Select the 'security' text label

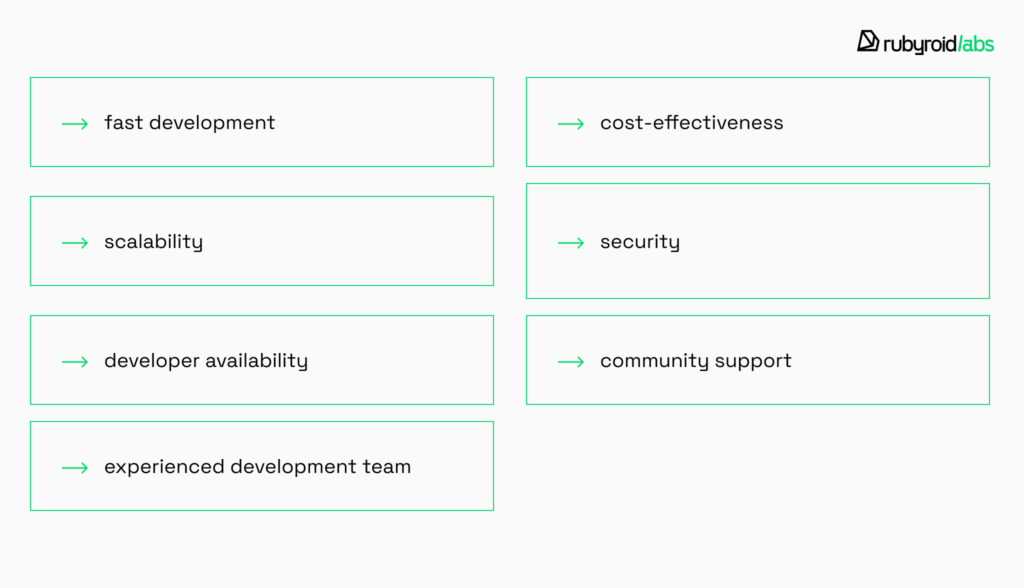(x=639, y=242)
